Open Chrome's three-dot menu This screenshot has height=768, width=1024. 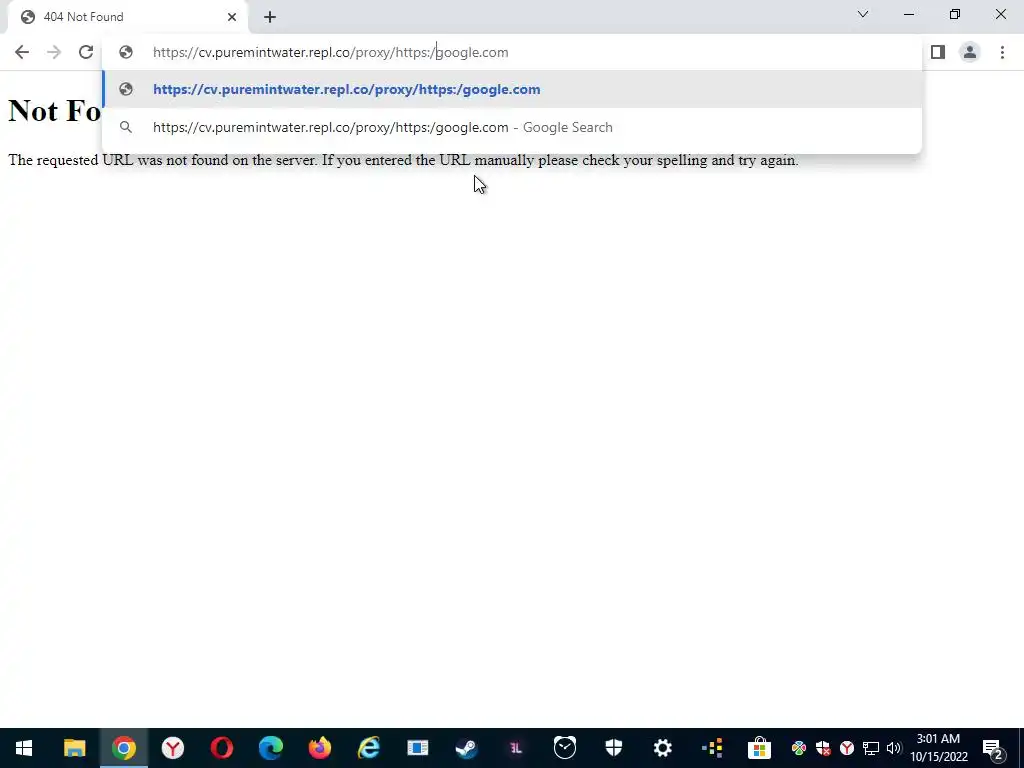tap(1002, 52)
